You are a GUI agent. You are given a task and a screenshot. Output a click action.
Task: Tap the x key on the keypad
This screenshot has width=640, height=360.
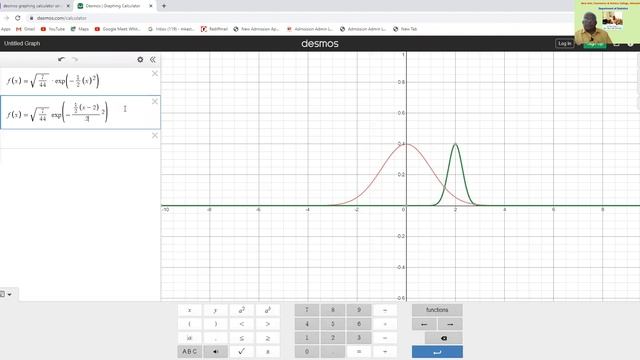tap(190, 310)
